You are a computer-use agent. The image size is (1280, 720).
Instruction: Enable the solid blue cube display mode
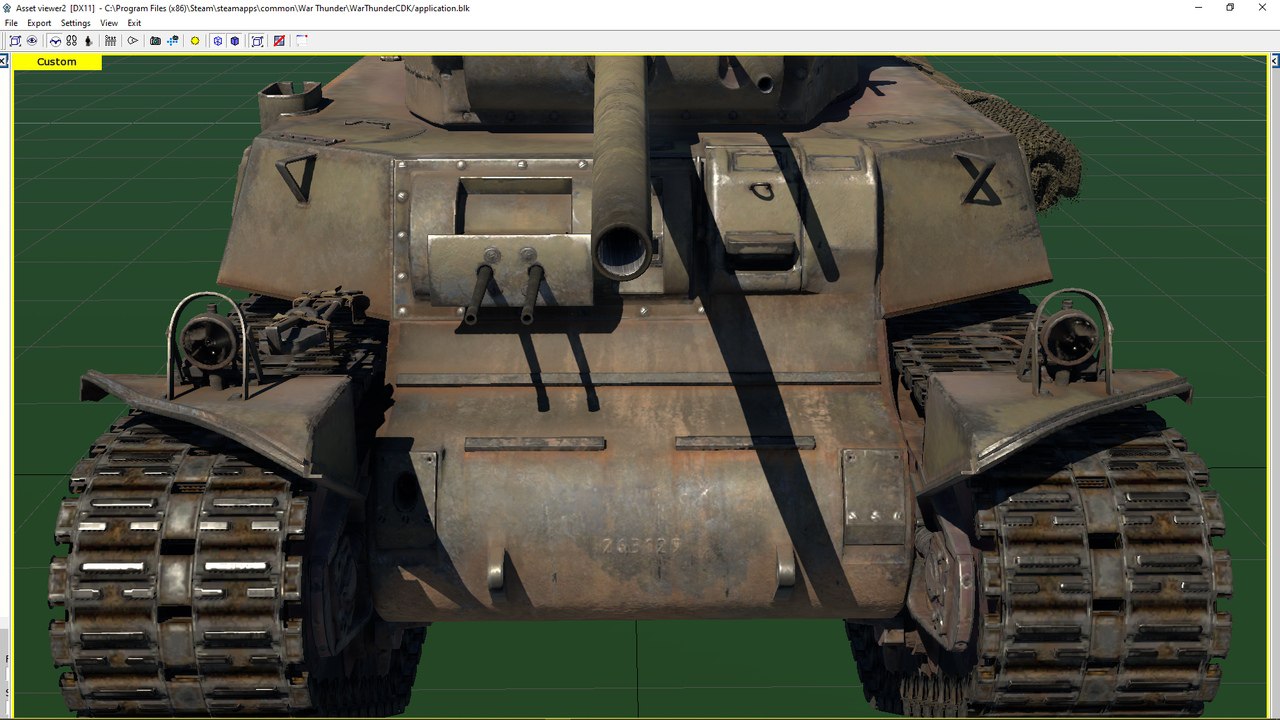(234, 41)
